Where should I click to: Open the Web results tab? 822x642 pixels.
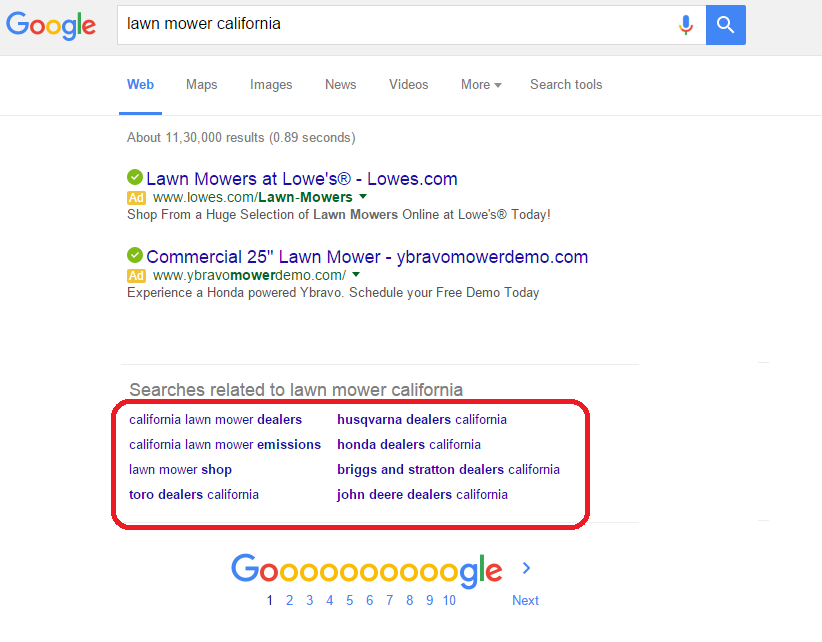point(140,84)
